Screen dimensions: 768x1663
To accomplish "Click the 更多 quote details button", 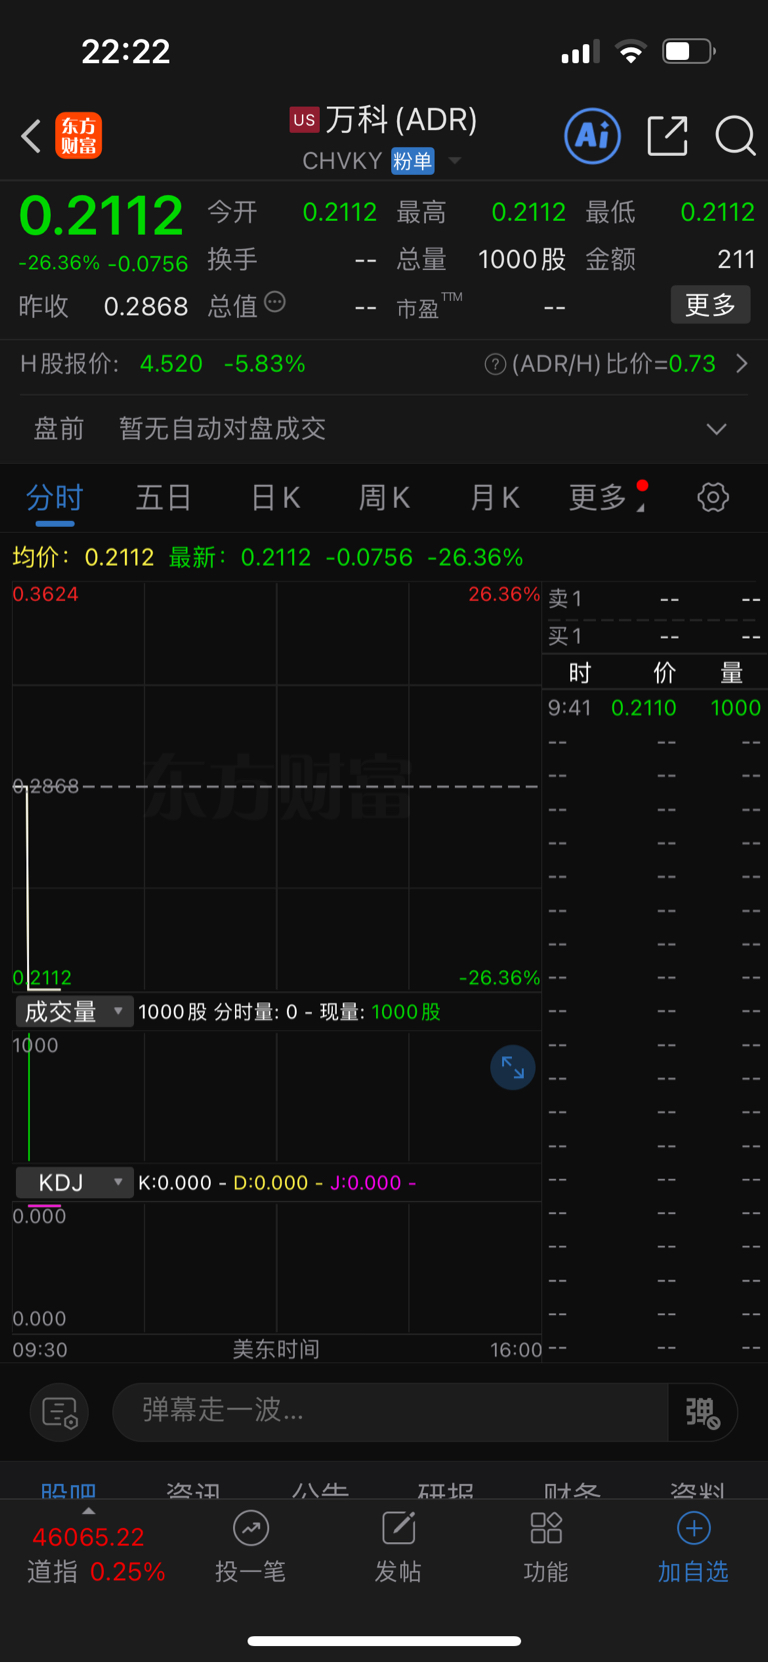I will point(710,305).
